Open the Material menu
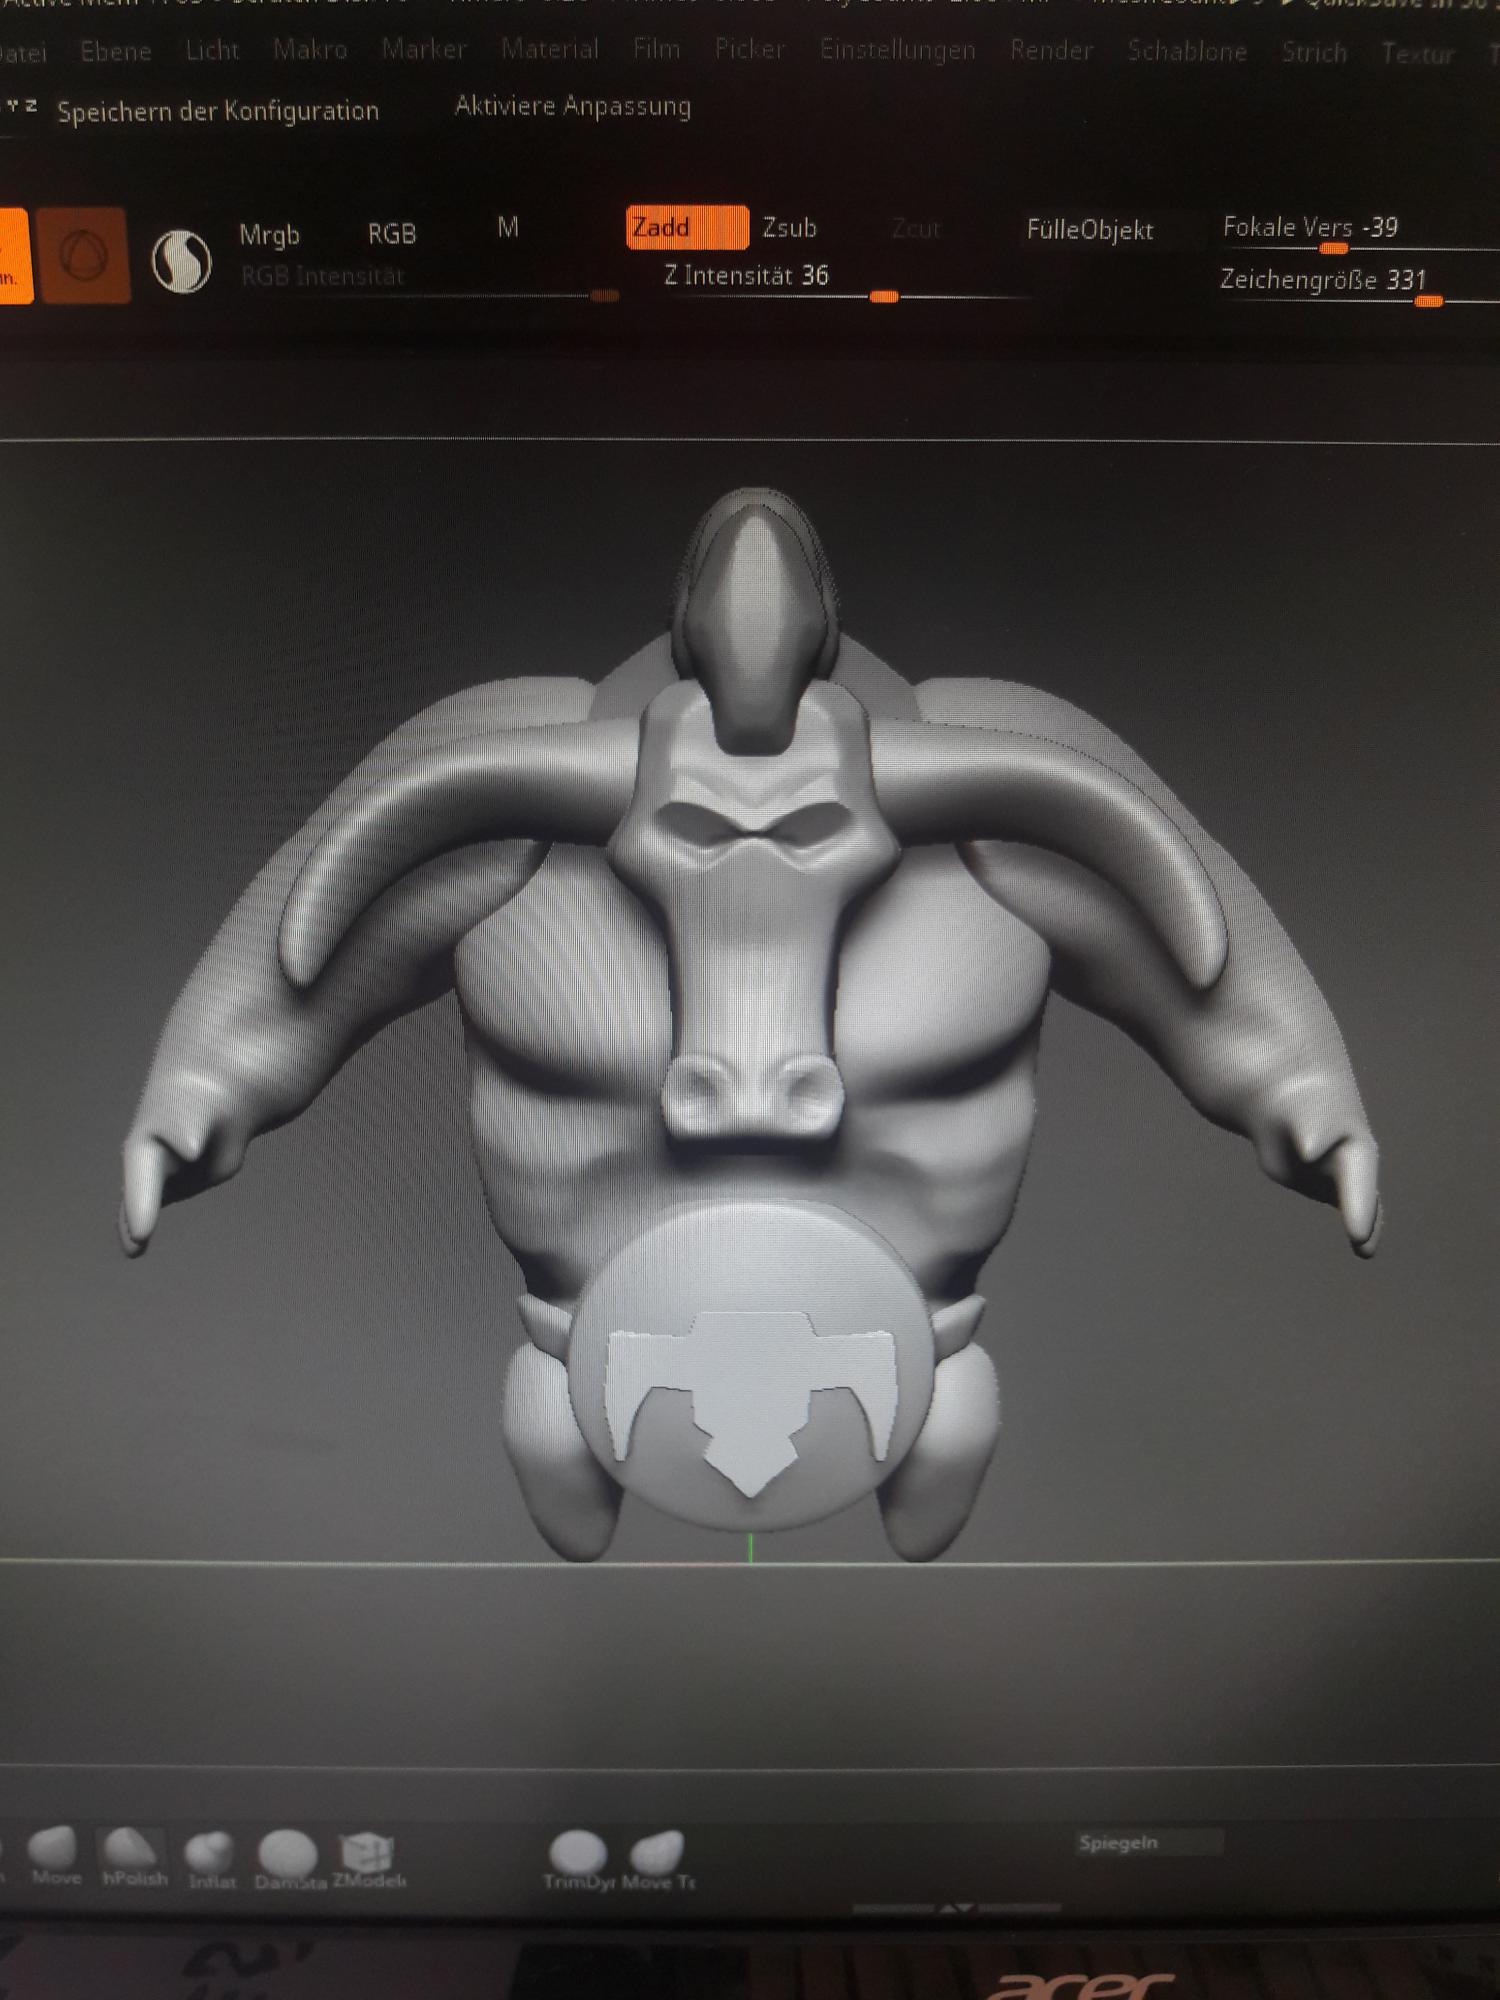This screenshot has width=1500, height=2000. pos(550,49)
